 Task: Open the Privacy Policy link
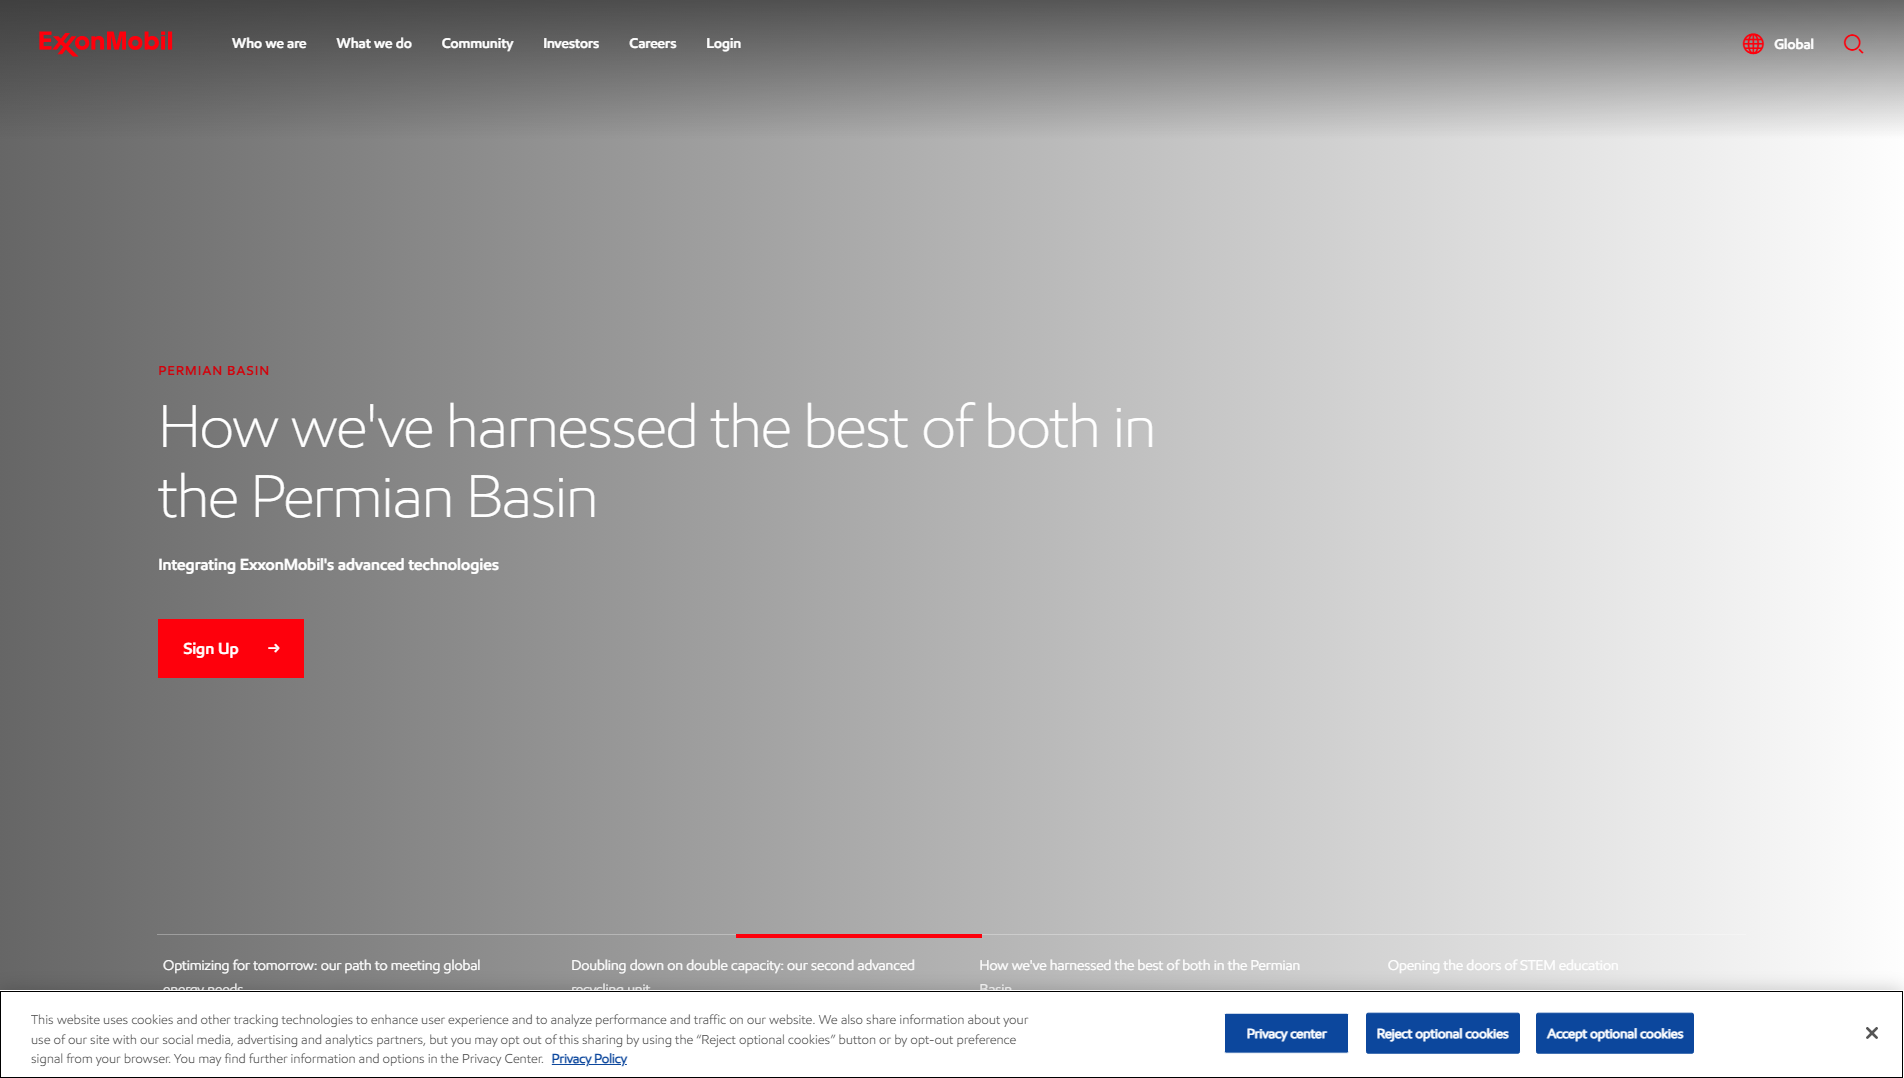[589, 1059]
